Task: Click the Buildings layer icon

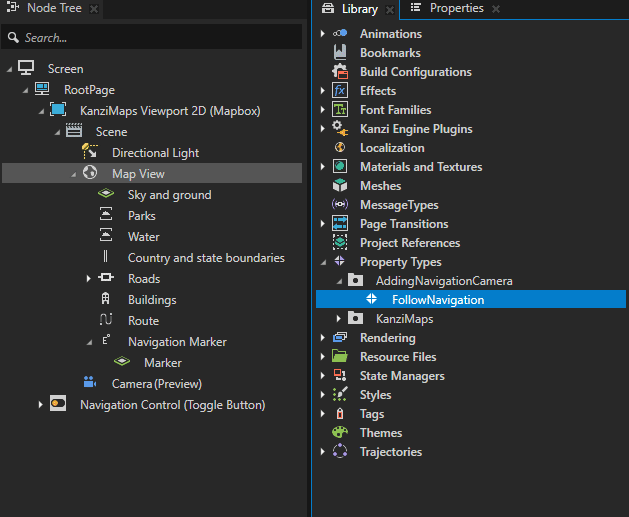Action: click(106, 300)
